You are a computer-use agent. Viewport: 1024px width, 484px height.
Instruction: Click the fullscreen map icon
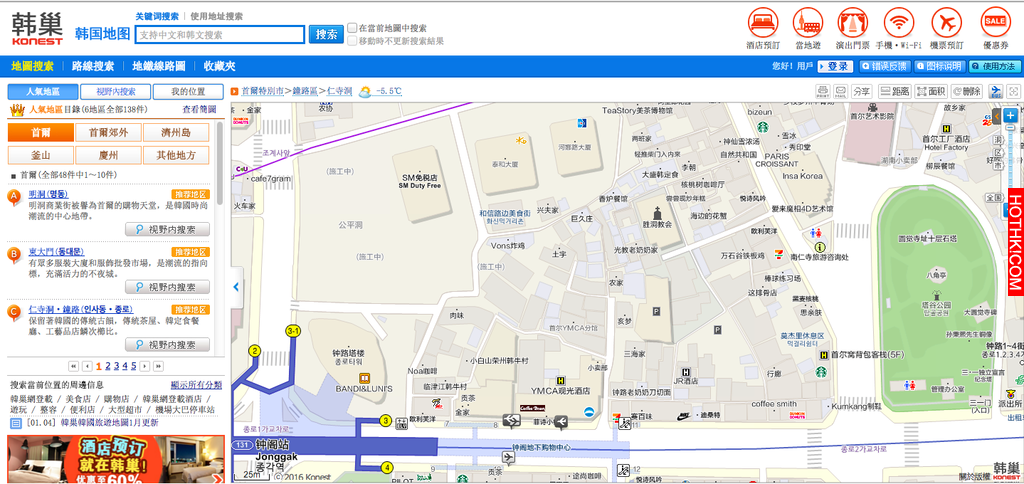pos(1014,91)
